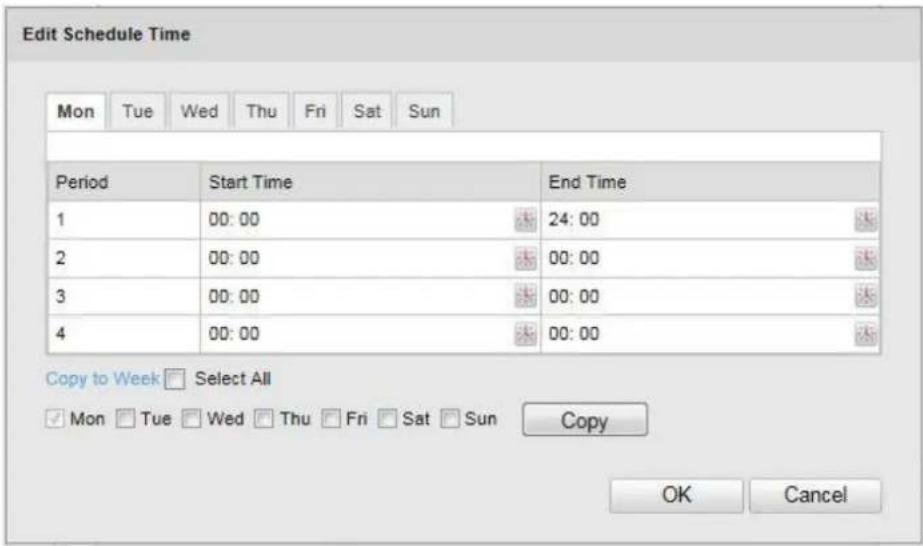Open the Thu schedule tab
The image size is (923, 546).
tap(261, 111)
